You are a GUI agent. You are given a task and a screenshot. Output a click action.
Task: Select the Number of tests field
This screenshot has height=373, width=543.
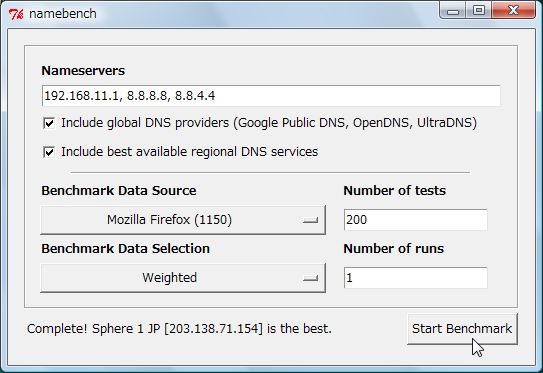click(x=416, y=220)
